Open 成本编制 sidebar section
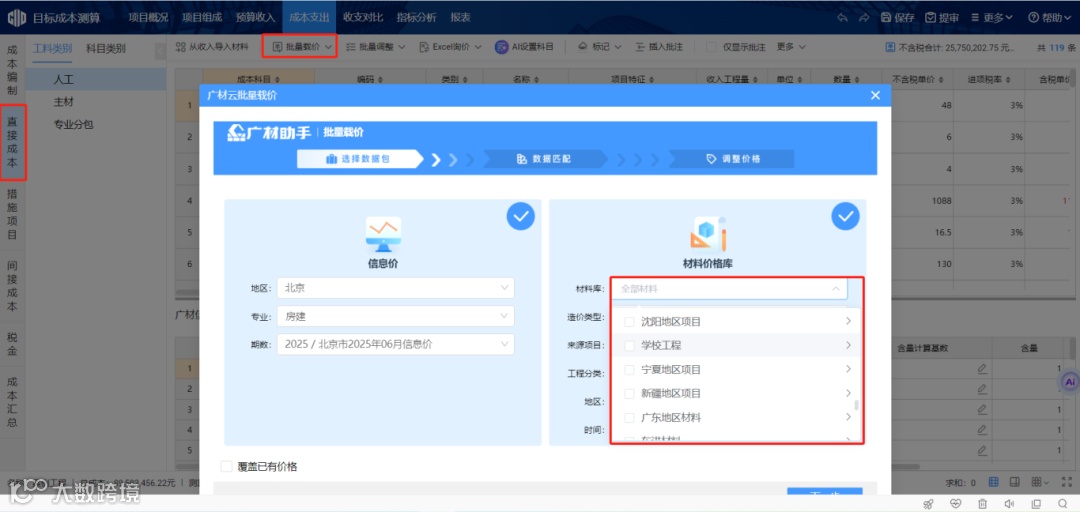This screenshot has width=1080, height=512. [12, 70]
